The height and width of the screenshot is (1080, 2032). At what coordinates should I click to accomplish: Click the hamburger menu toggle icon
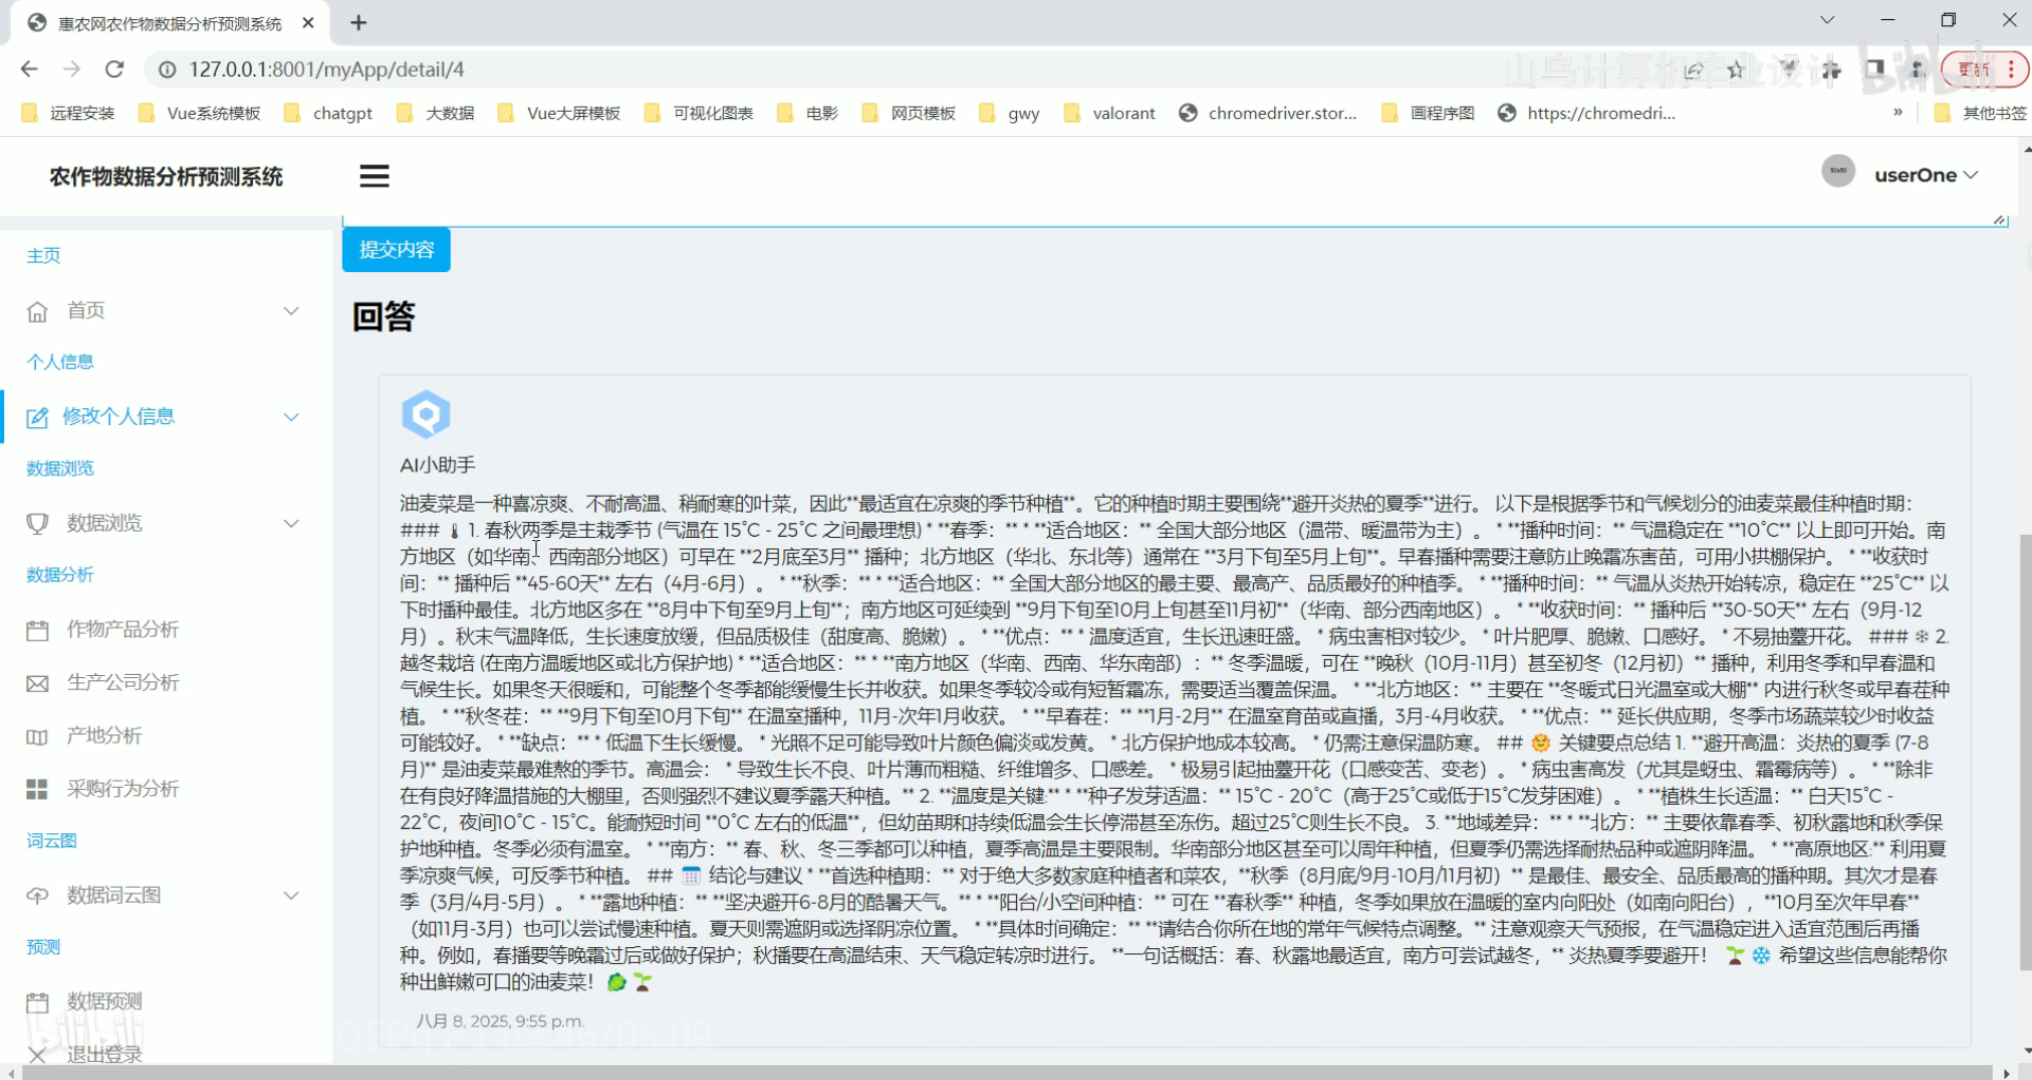(374, 176)
